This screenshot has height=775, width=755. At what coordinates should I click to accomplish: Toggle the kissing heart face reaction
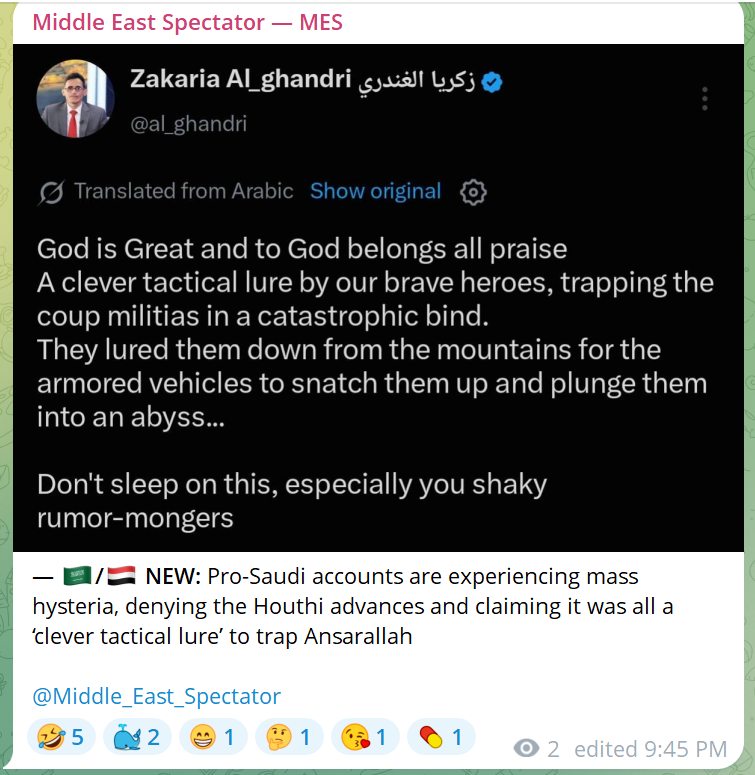[x=365, y=737]
